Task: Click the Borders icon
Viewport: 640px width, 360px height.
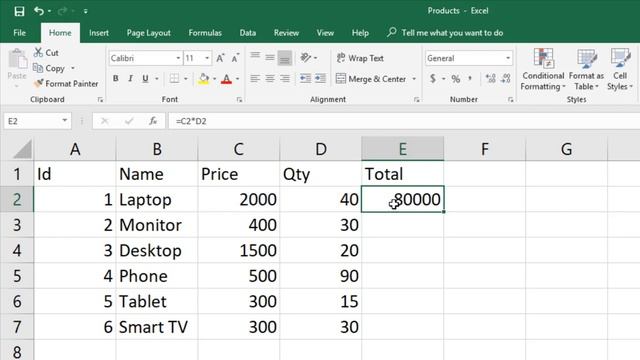Action: click(174, 78)
